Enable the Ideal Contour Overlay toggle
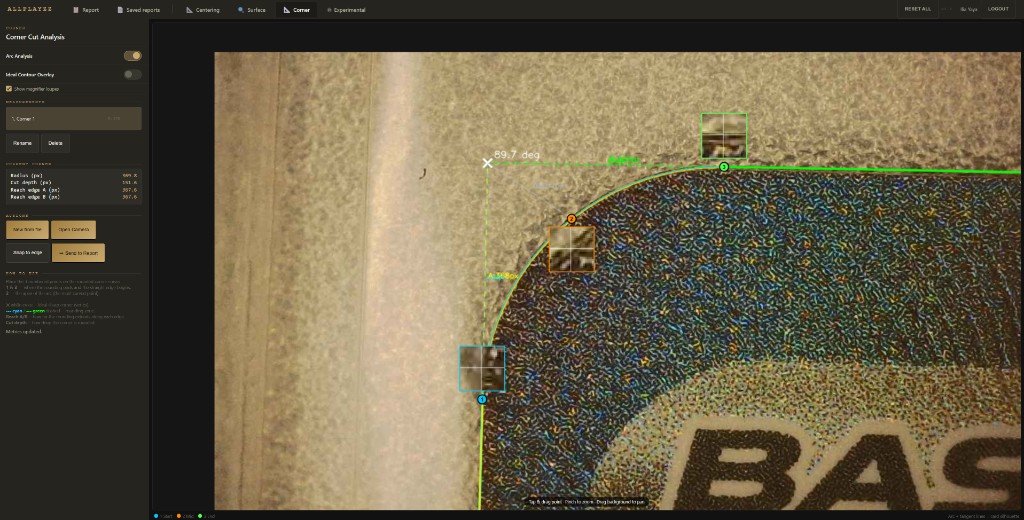Image resolution: width=1024 pixels, height=520 pixels. click(x=132, y=74)
